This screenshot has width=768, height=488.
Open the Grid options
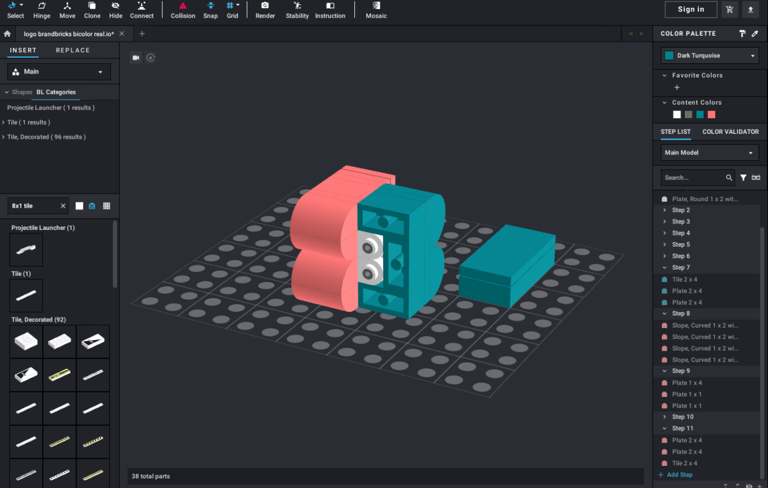(232, 10)
